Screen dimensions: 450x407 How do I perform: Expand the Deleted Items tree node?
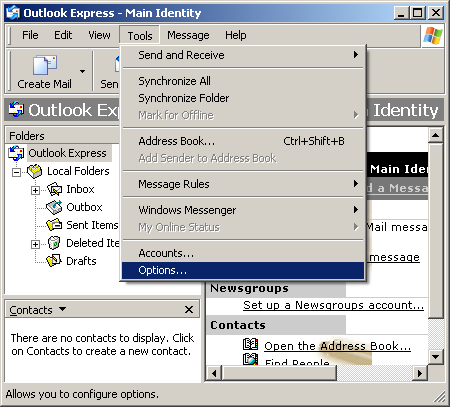35,244
